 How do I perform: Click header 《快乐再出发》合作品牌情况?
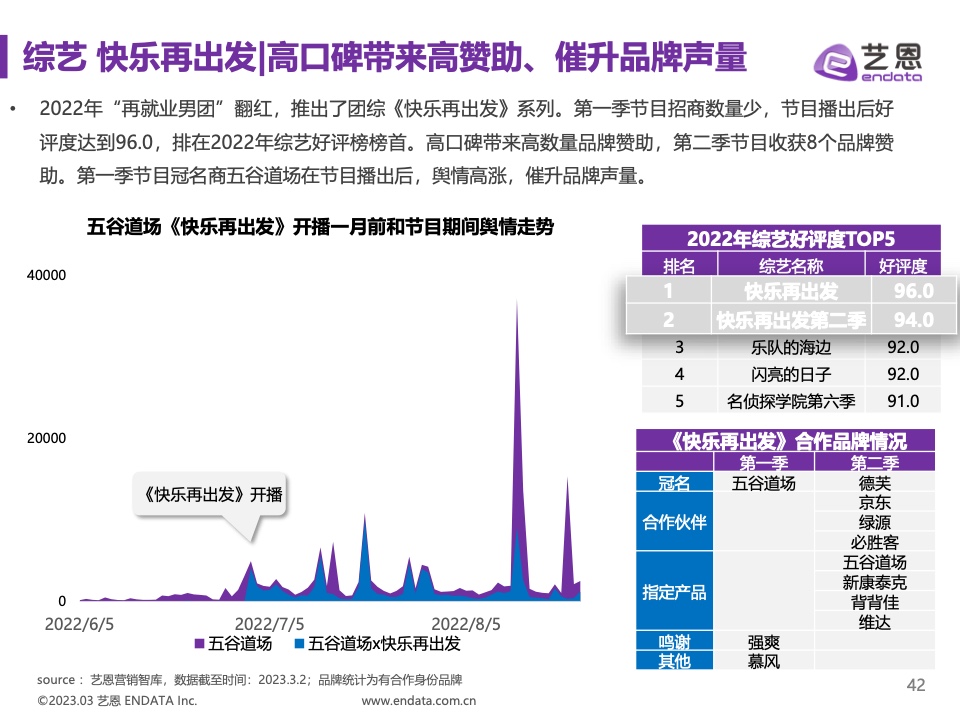786,441
